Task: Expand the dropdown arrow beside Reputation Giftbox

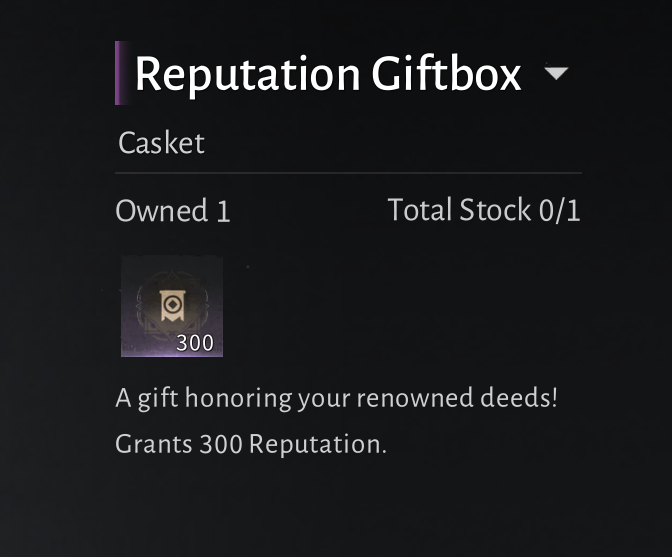Action: pos(557,74)
